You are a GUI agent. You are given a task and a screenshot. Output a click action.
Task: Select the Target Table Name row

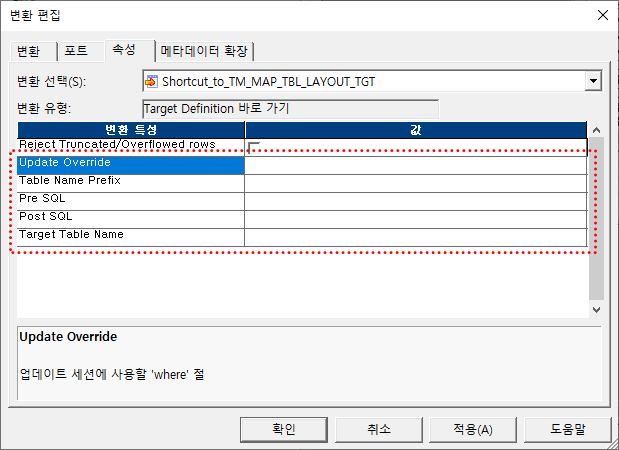click(x=302, y=238)
